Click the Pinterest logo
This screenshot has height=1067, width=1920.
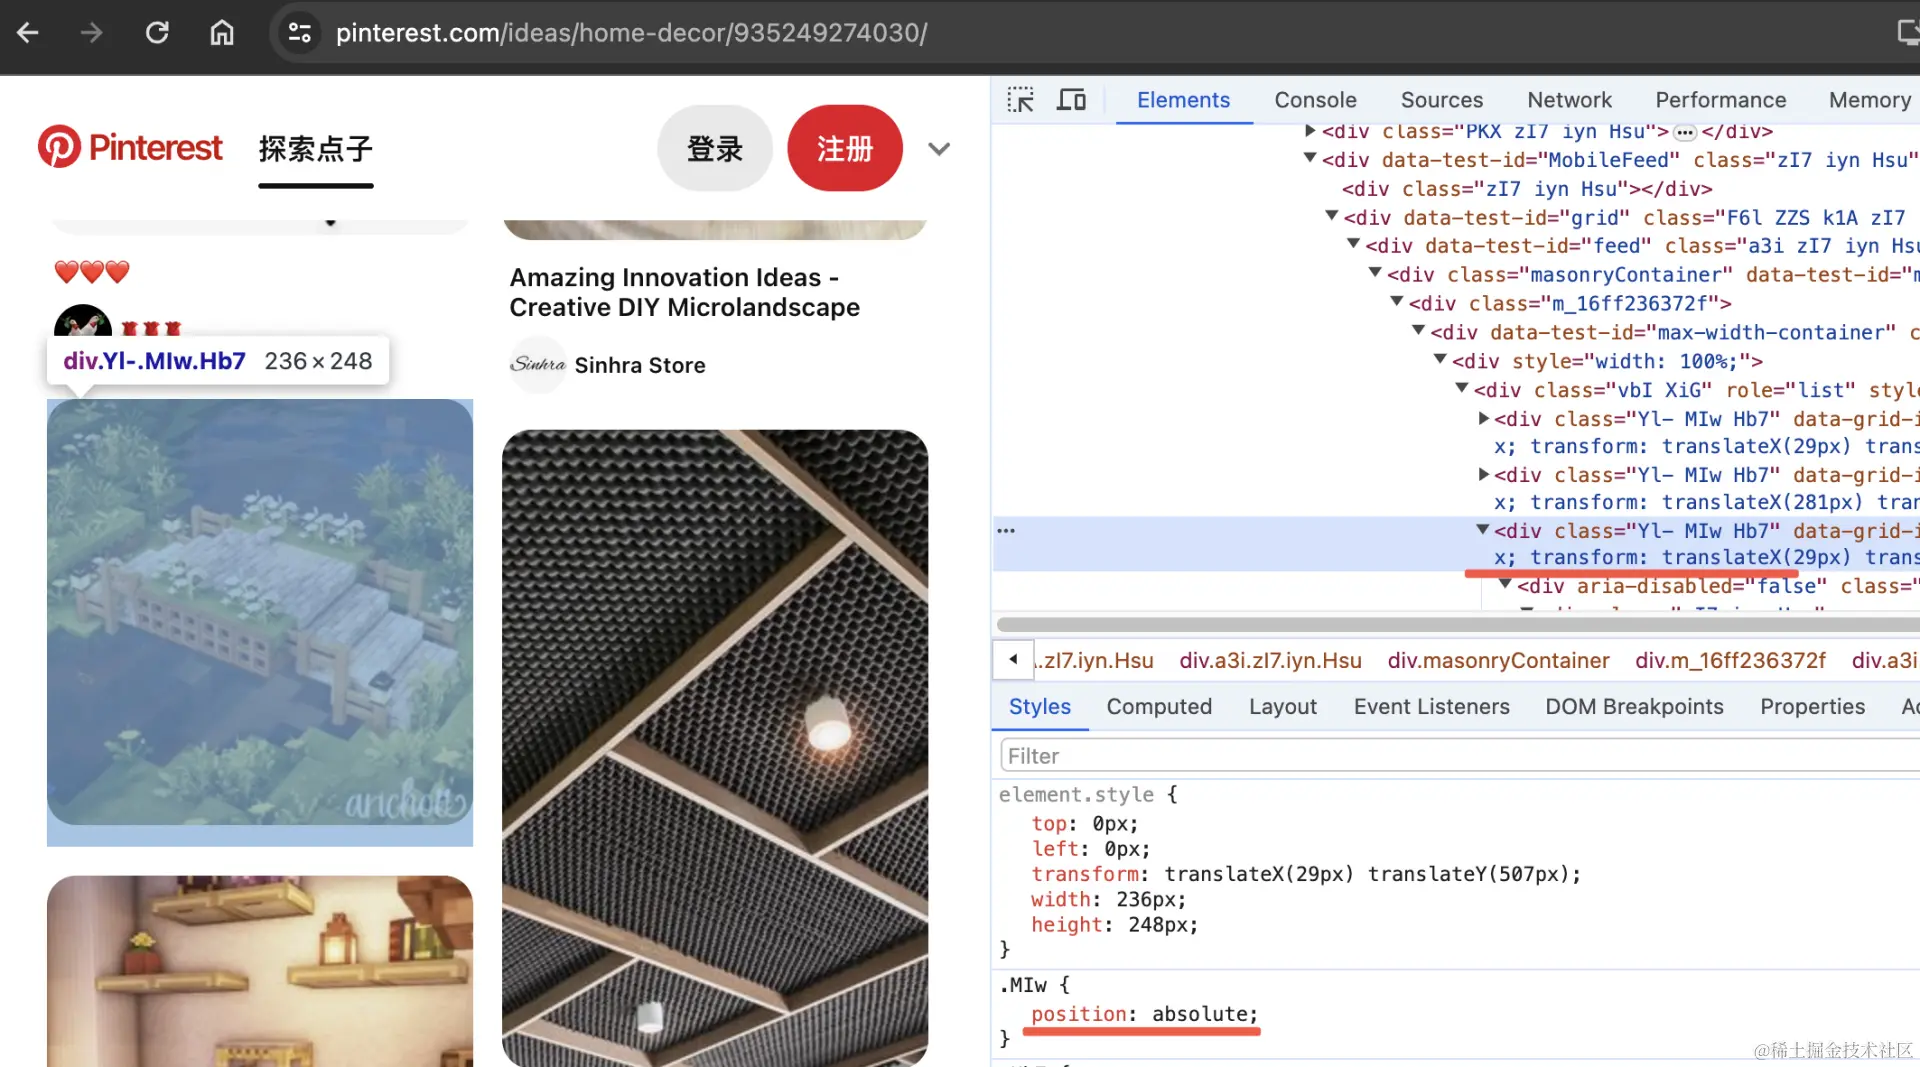click(x=130, y=147)
